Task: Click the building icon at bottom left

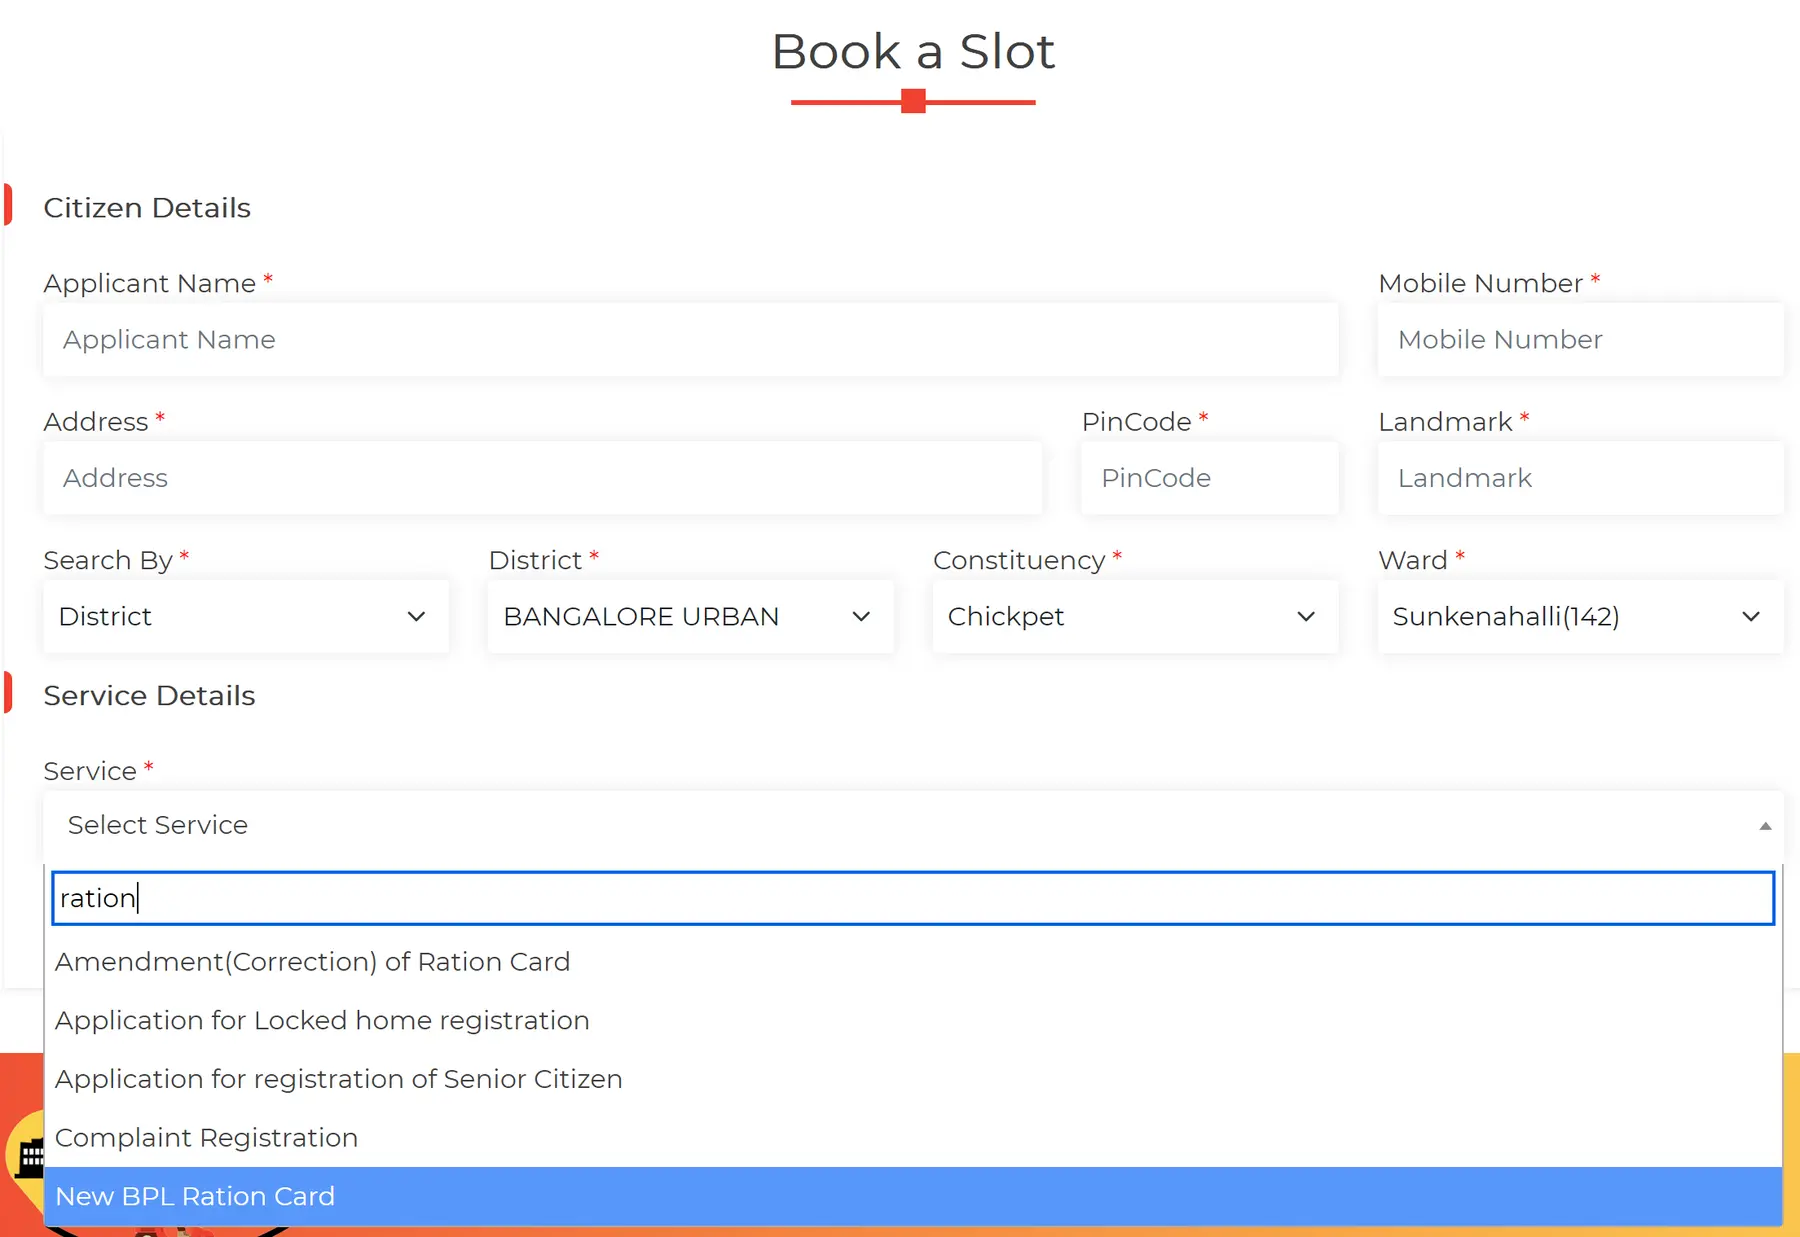Action: 30,1160
